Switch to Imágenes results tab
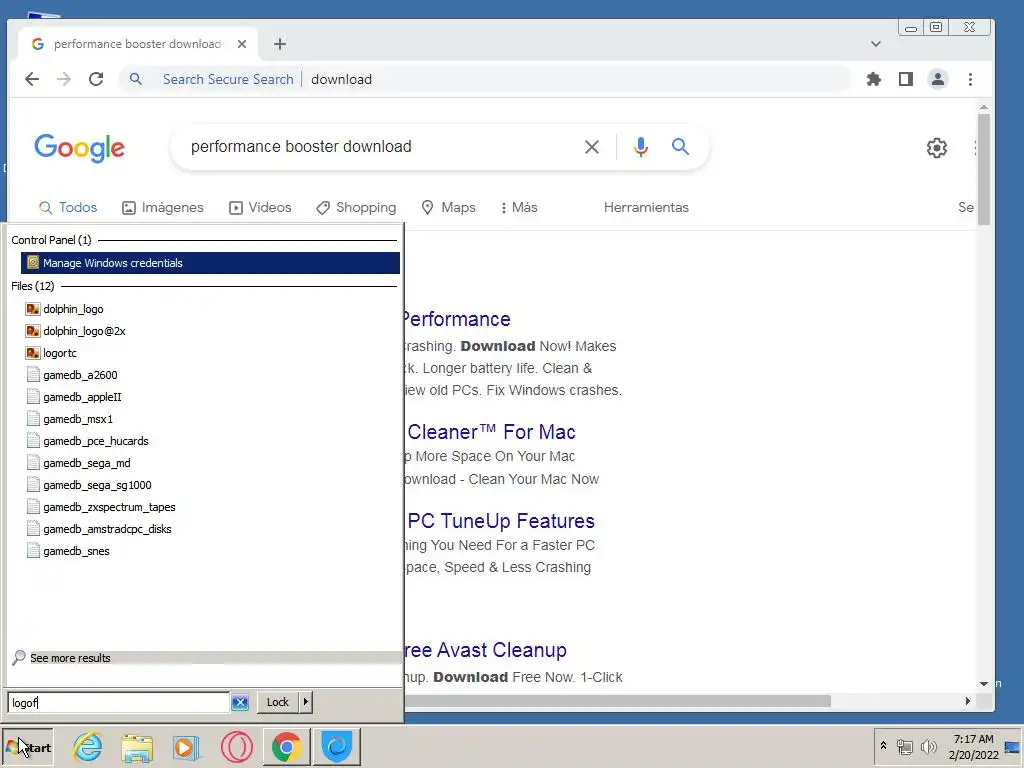The image size is (1024, 768). tap(163, 208)
